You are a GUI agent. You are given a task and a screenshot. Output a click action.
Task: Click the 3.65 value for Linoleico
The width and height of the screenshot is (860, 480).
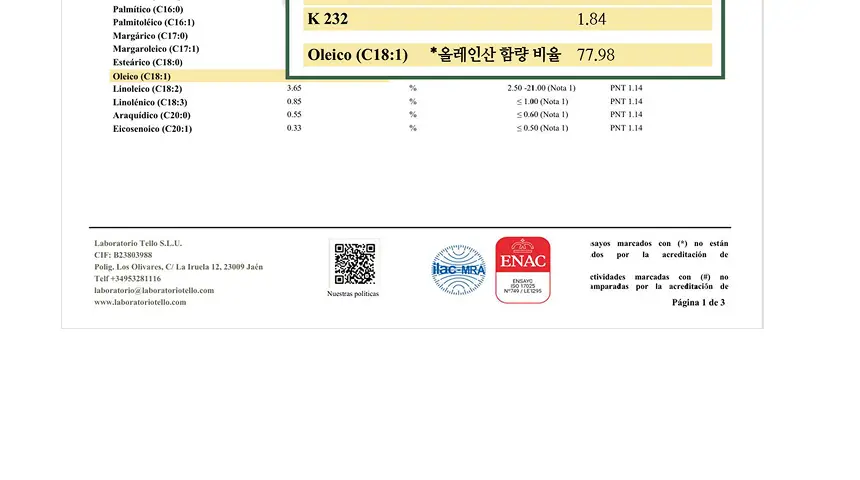[294, 88]
